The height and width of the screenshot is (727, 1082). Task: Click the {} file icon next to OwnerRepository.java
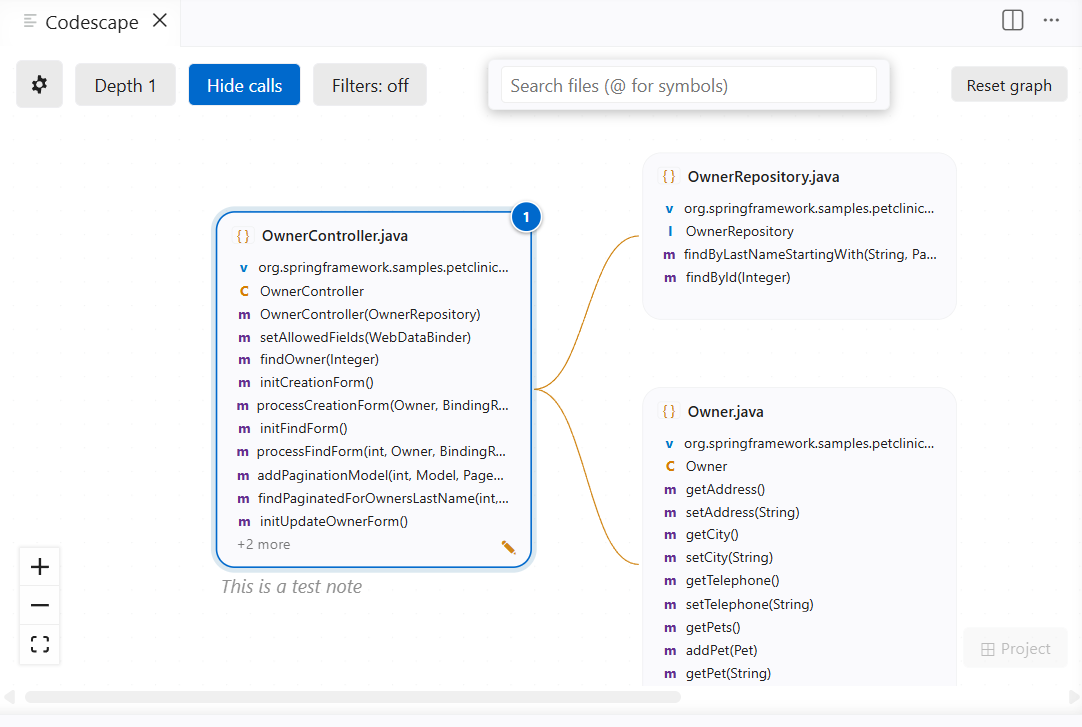click(667, 175)
